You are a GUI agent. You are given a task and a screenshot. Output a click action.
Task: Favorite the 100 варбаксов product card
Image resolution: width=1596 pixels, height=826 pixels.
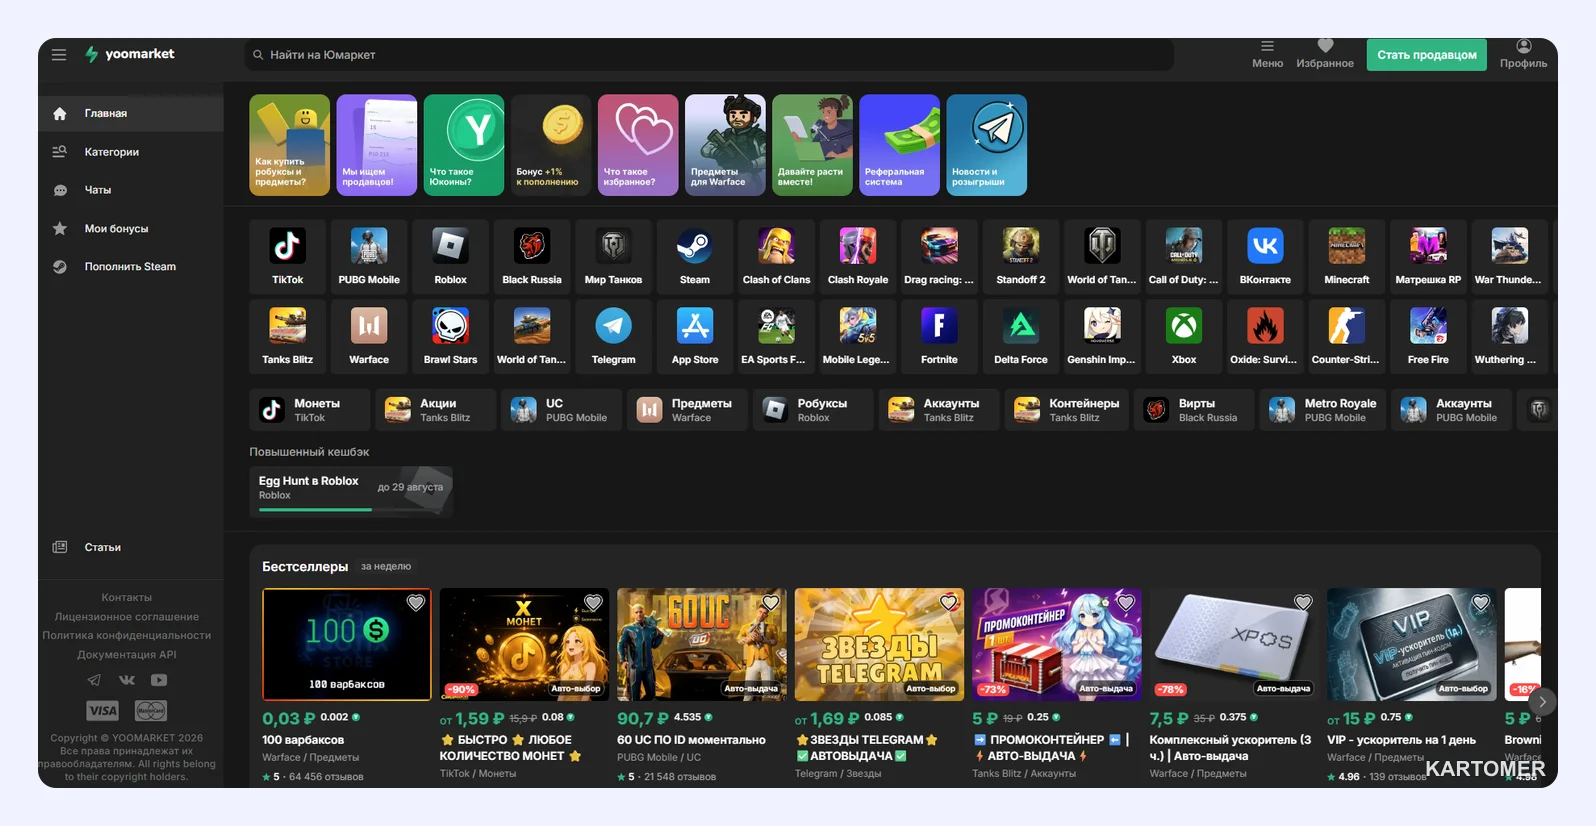pos(416,603)
